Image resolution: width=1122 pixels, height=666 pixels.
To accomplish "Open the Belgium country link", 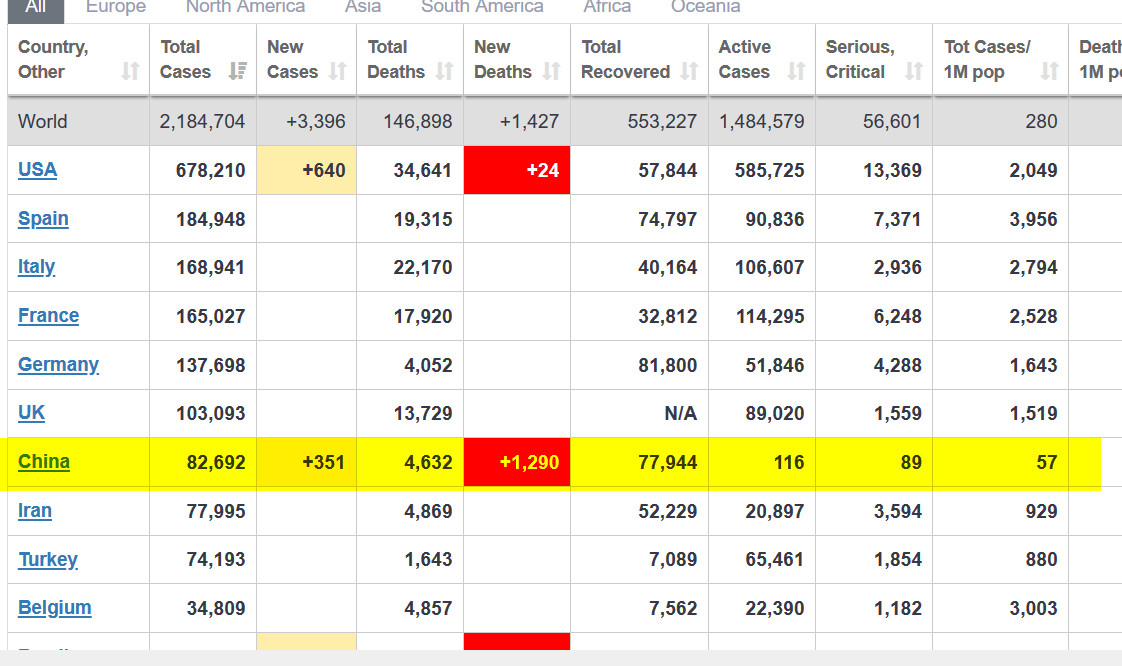I will point(55,608).
